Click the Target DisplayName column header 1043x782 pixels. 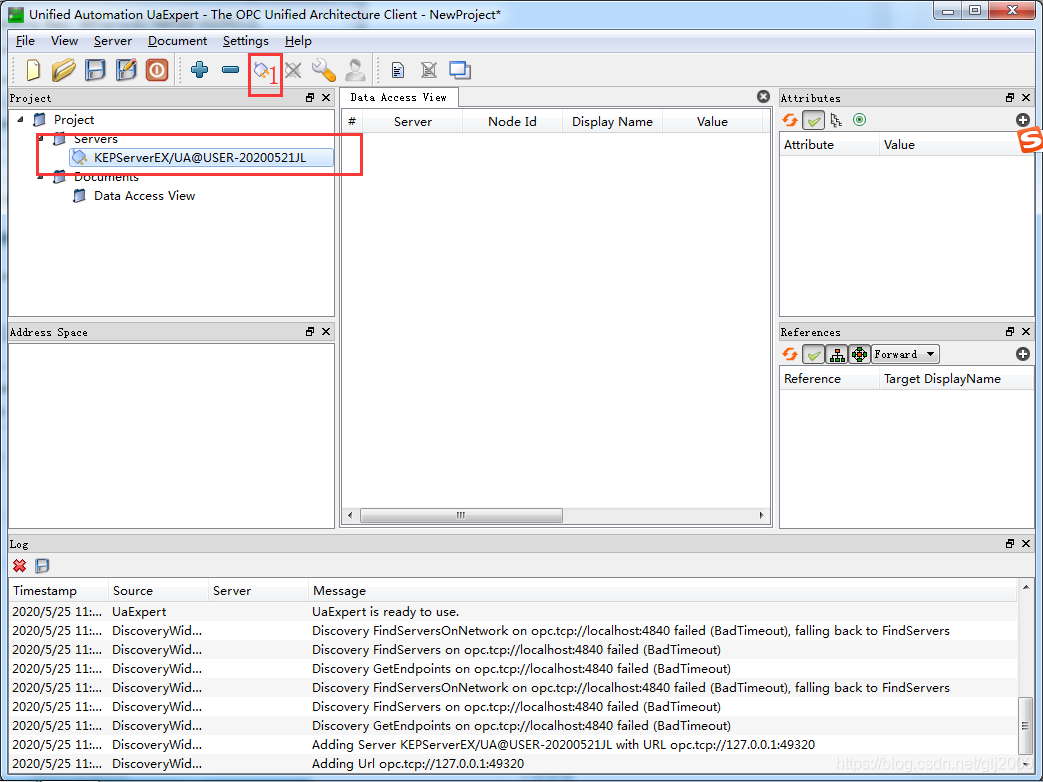tap(956, 379)
